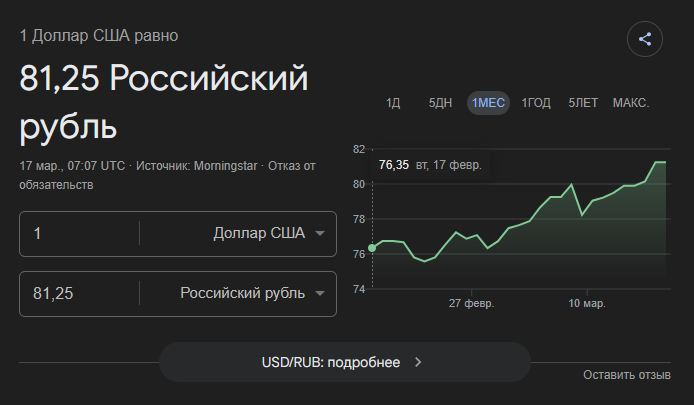Click the arrow icon beside Российский рубль
The height and width of the screenshot is (405, 694).
tap(320, 294)
